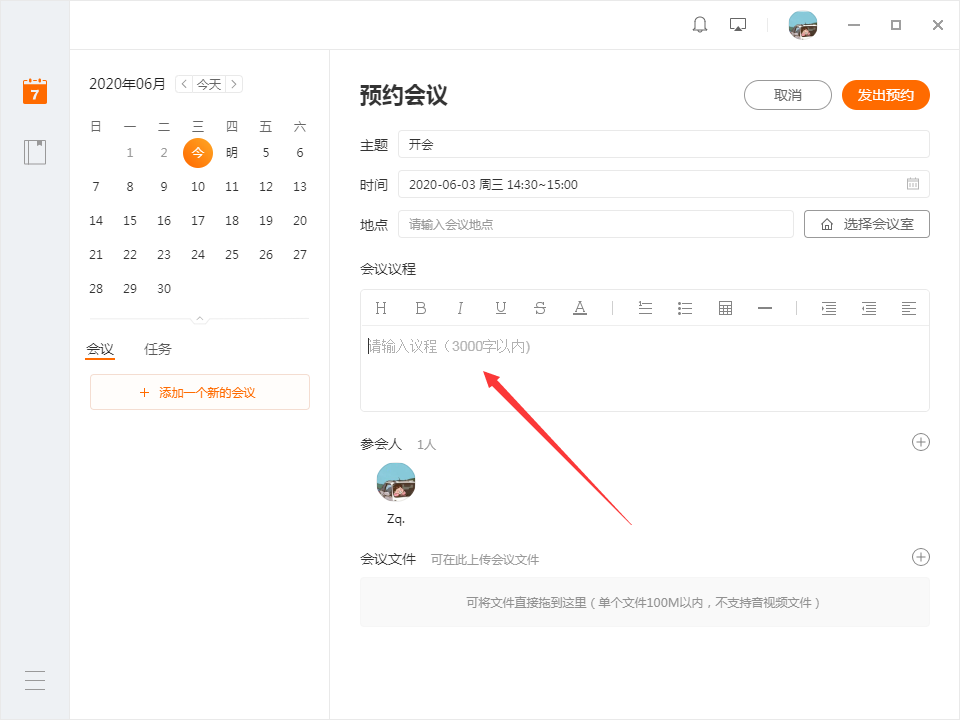Insert a table in the agenda
This screenshot has height=720, width=960.
(x=726, y=308)
